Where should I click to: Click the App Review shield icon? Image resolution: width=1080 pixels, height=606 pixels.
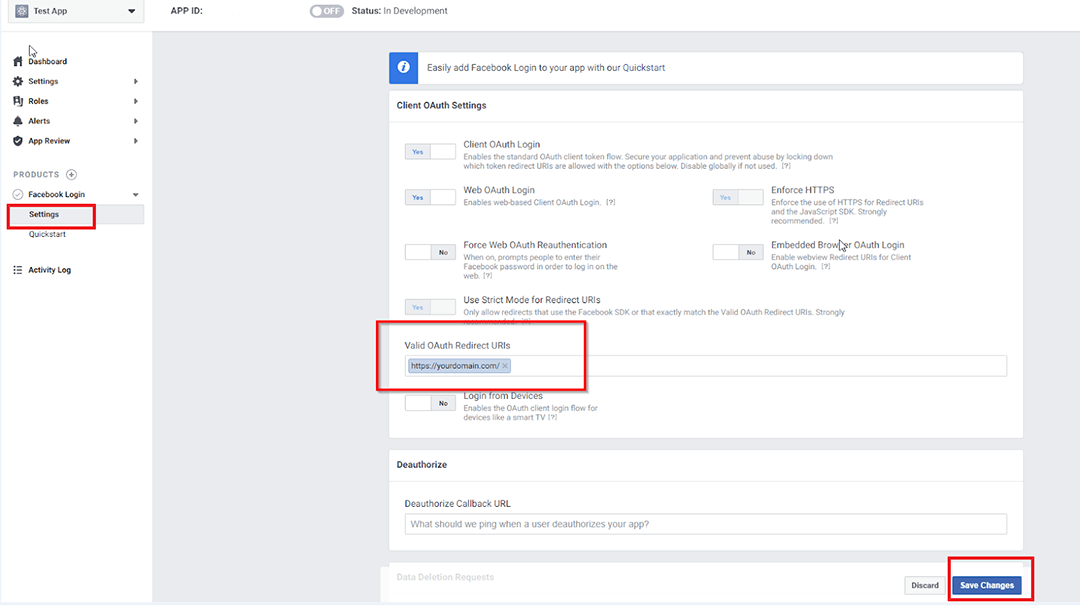click(x=18, y=141)
